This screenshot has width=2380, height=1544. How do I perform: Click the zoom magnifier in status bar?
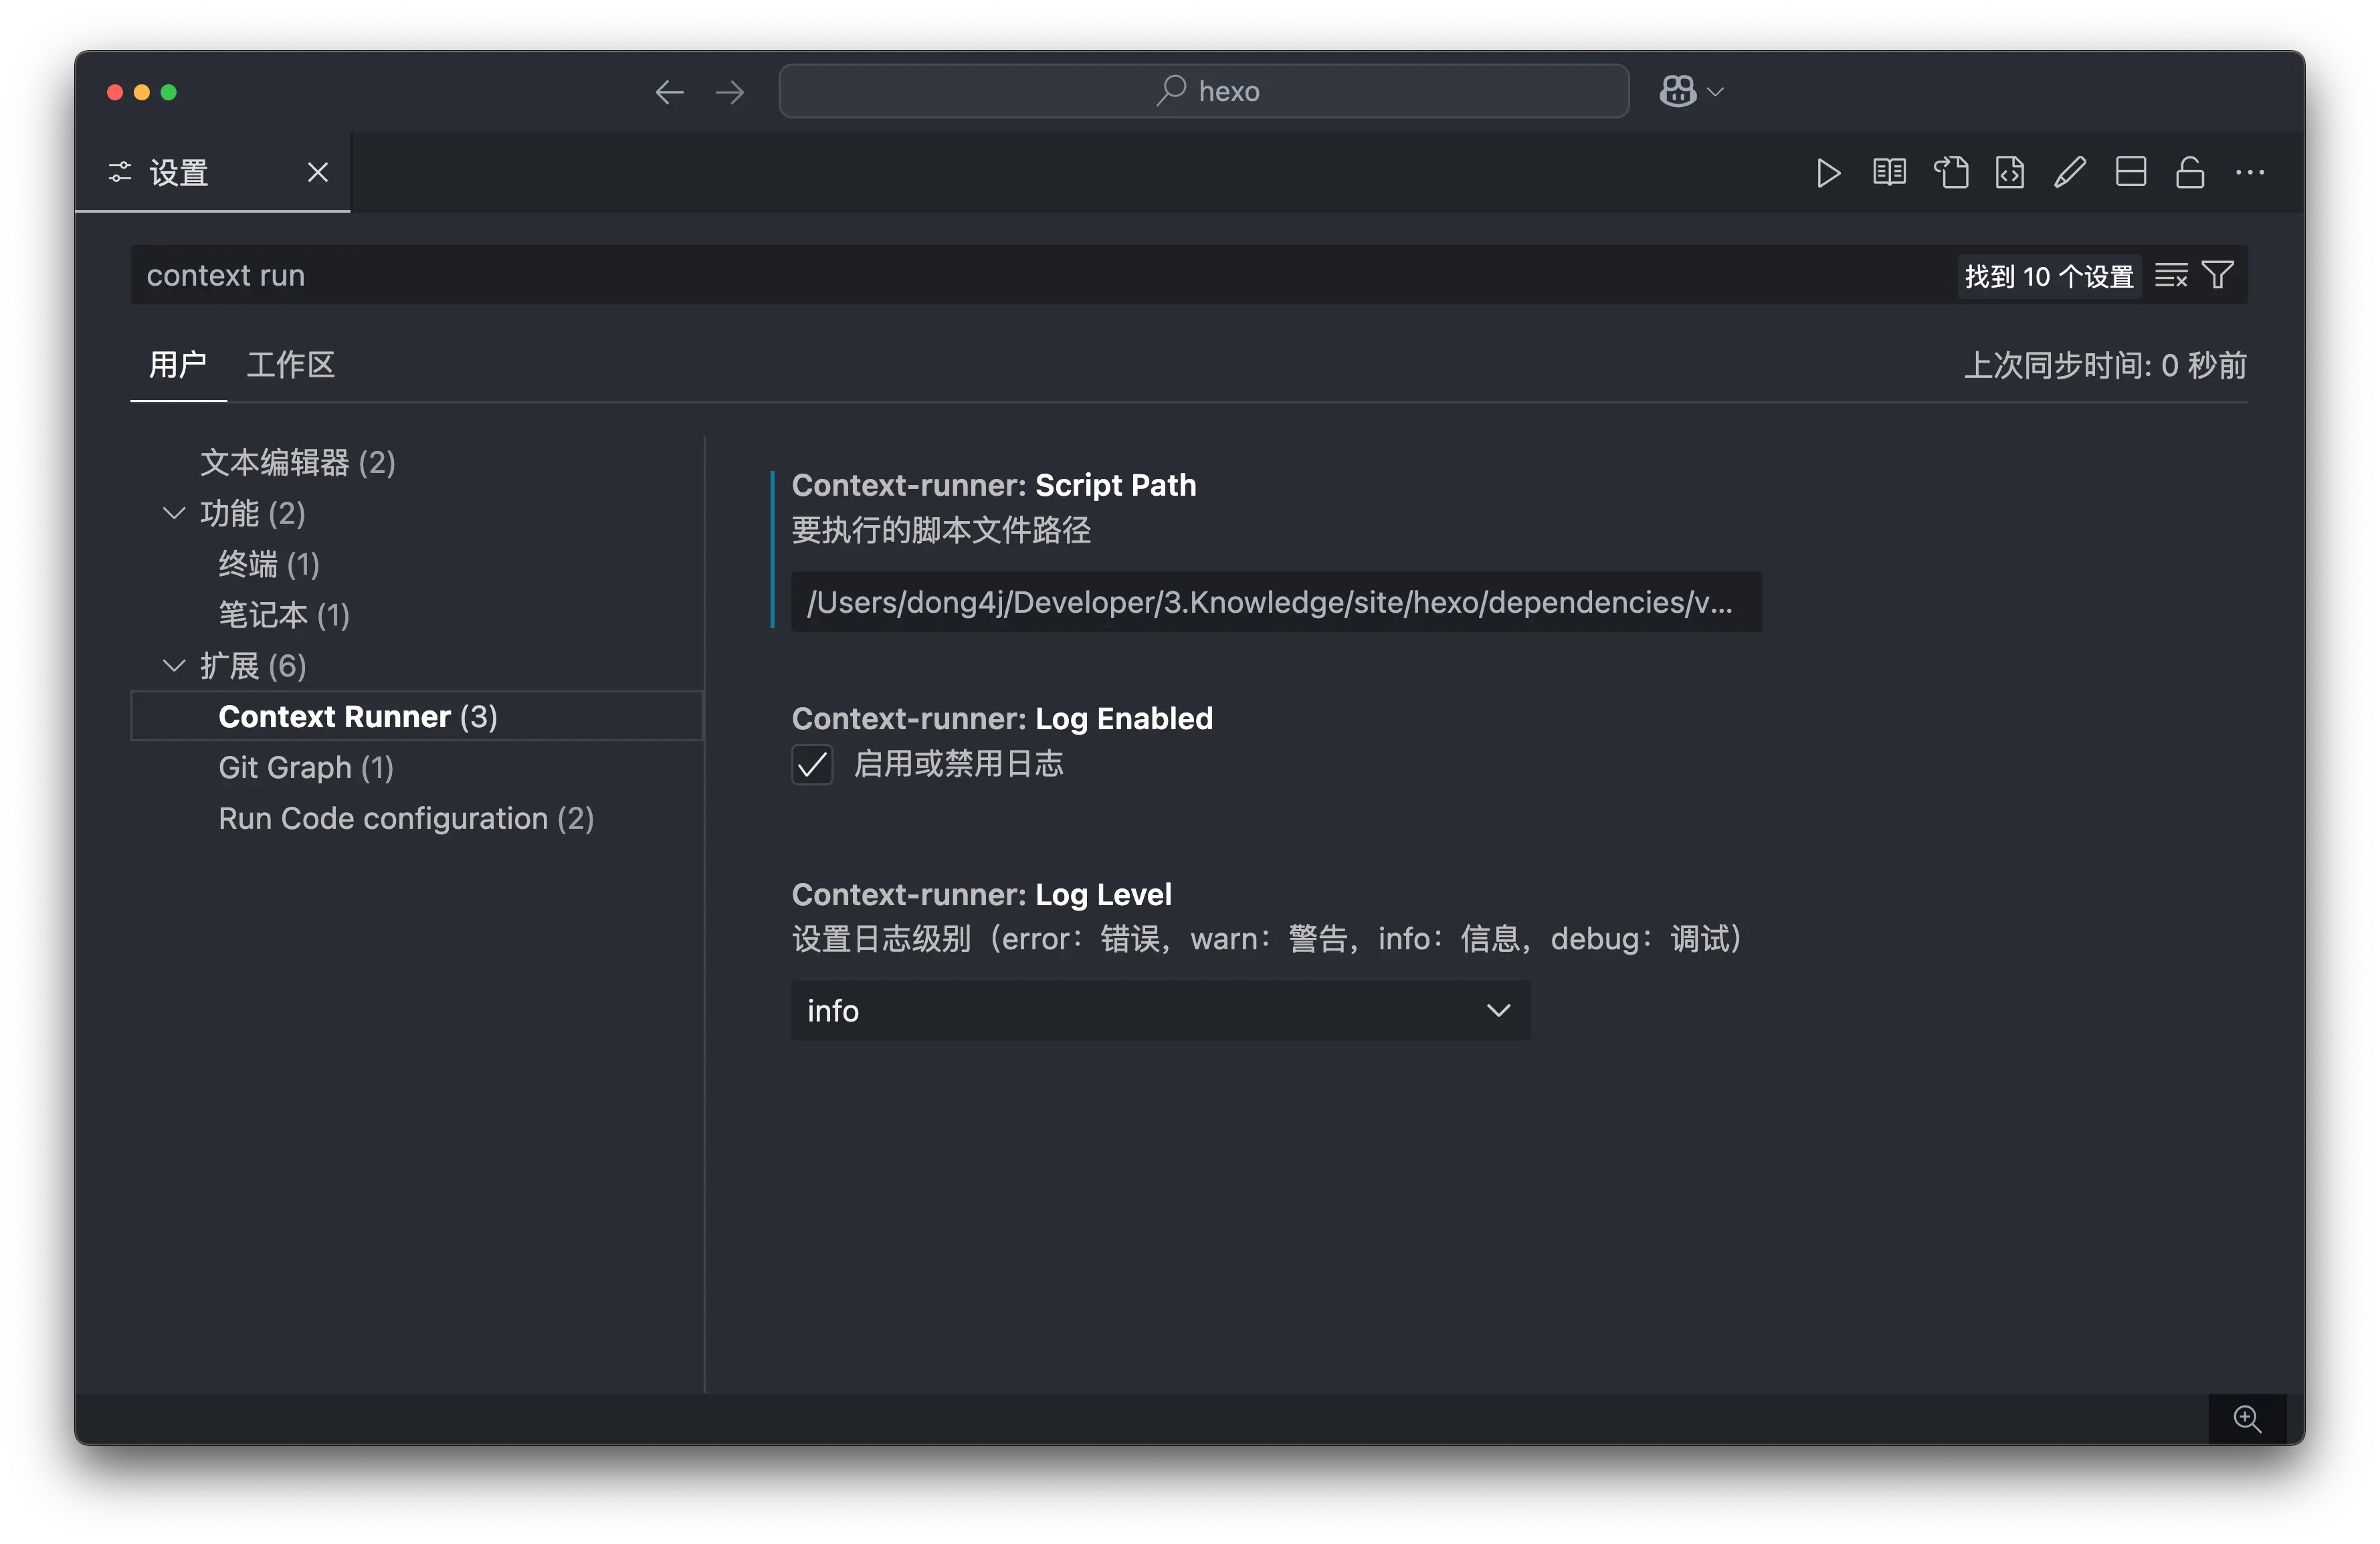2247,1419
